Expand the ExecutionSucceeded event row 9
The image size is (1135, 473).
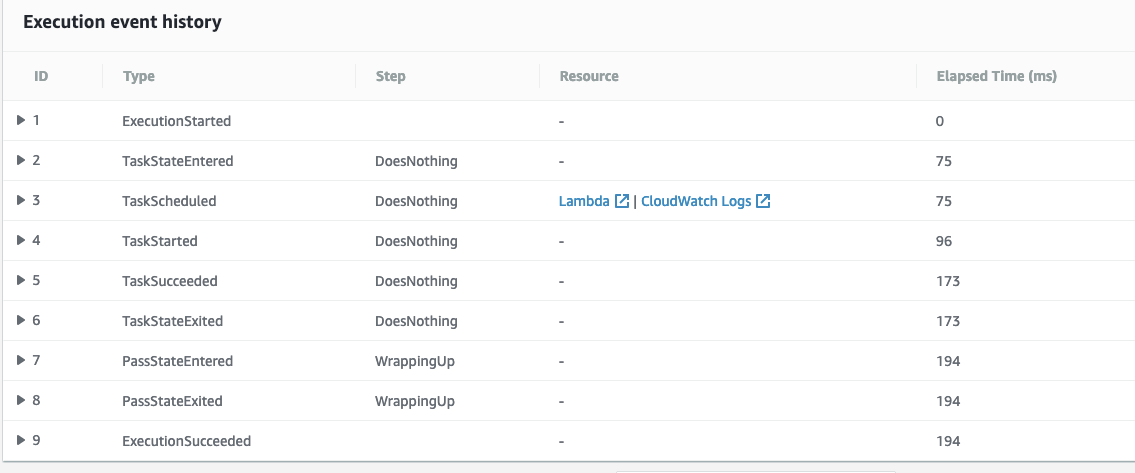point(21,440)
